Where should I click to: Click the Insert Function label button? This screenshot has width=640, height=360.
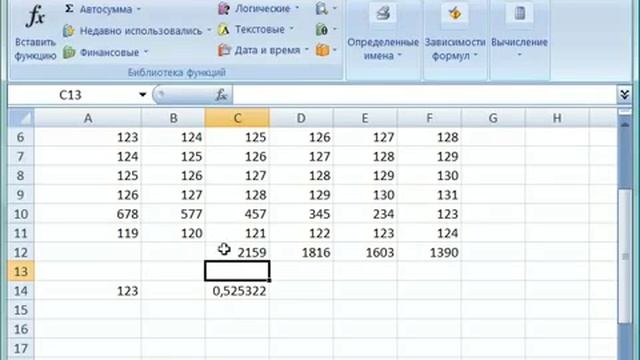coord(35,49)
